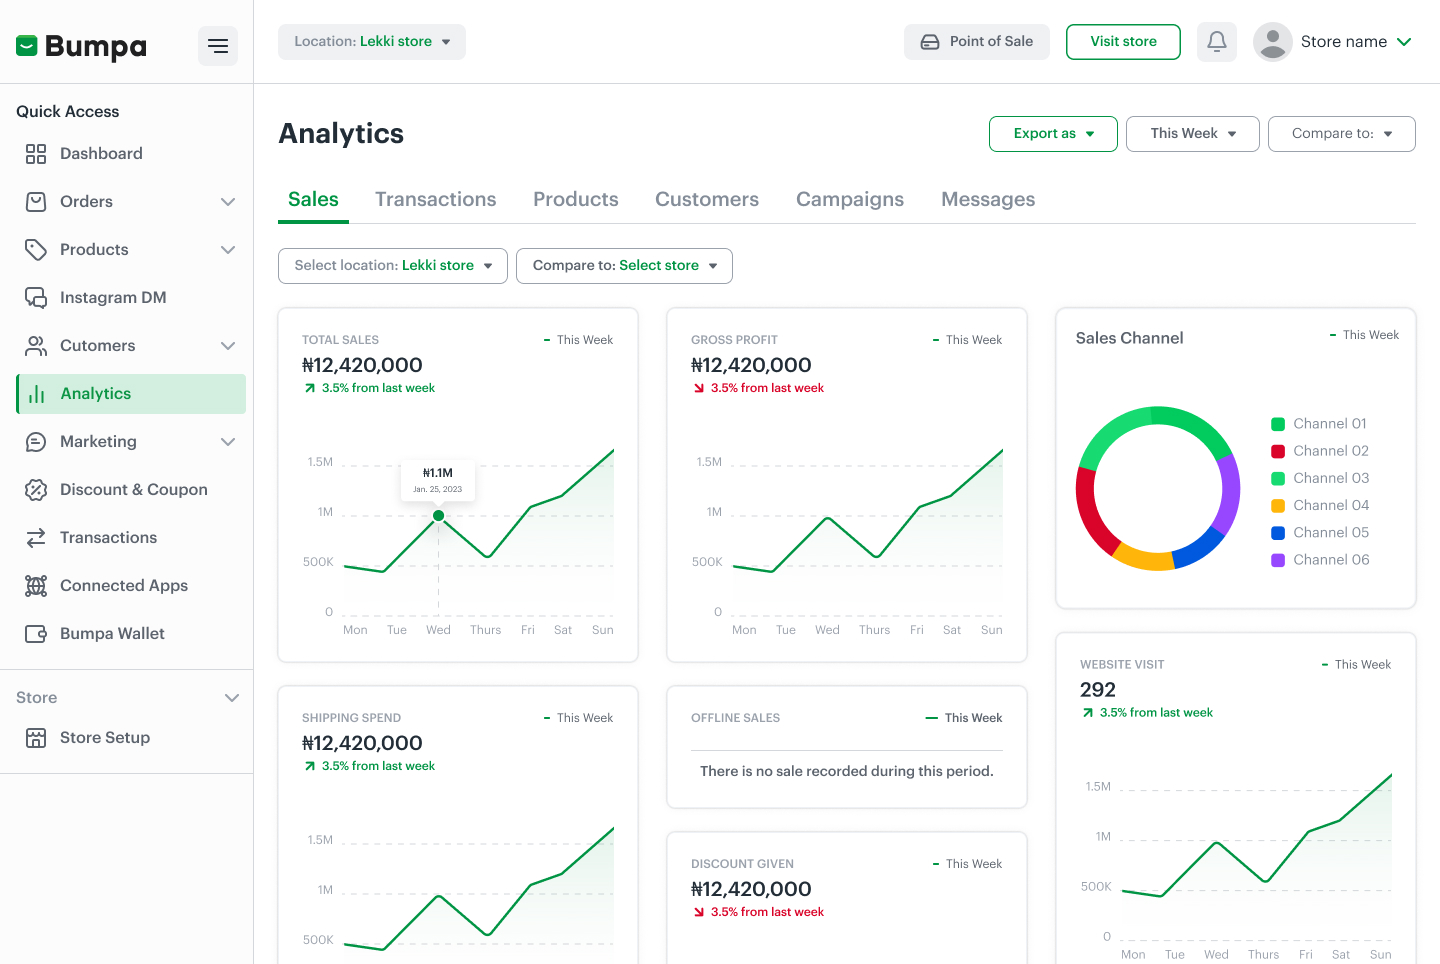Click the Discount & Coupon badge icon
Image resolution: width=1440 pixels, height=964 pixels.
(x=36, y=490)
